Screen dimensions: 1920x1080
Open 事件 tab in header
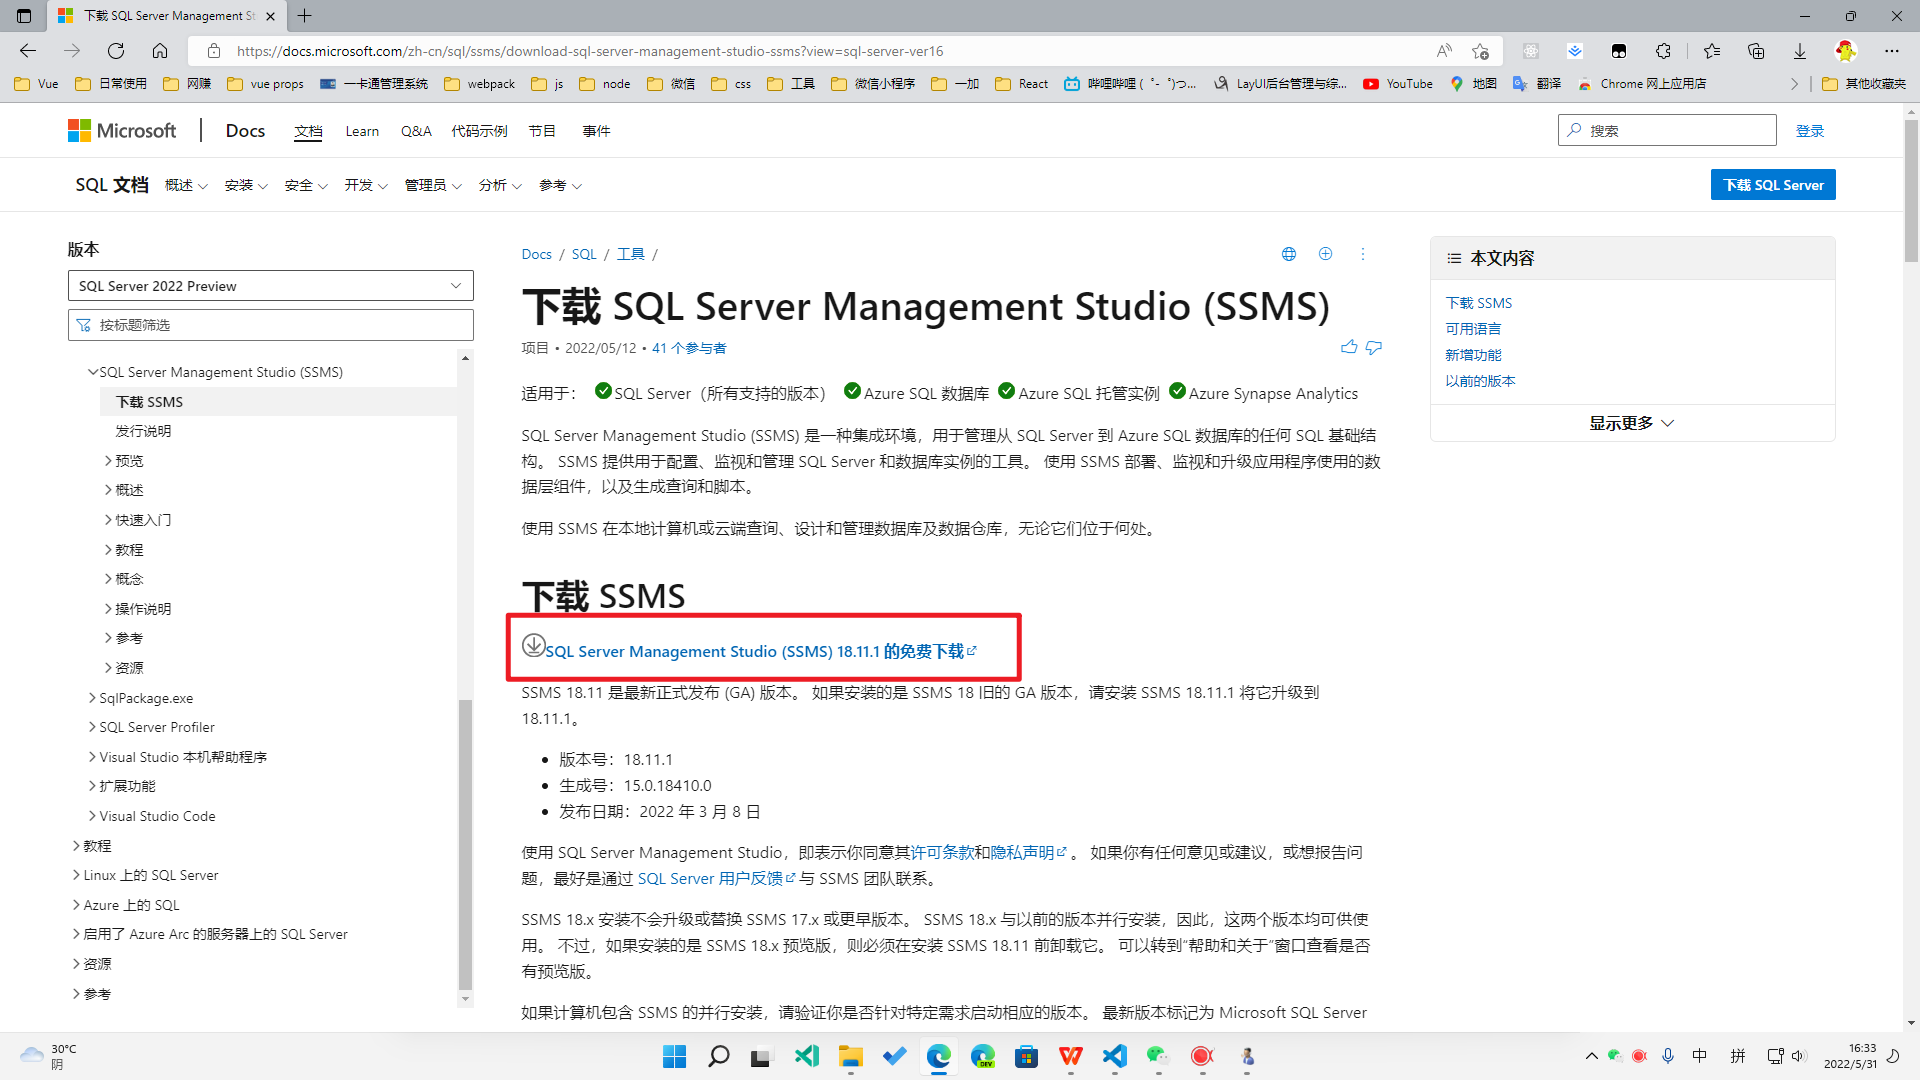pos(596,131)
